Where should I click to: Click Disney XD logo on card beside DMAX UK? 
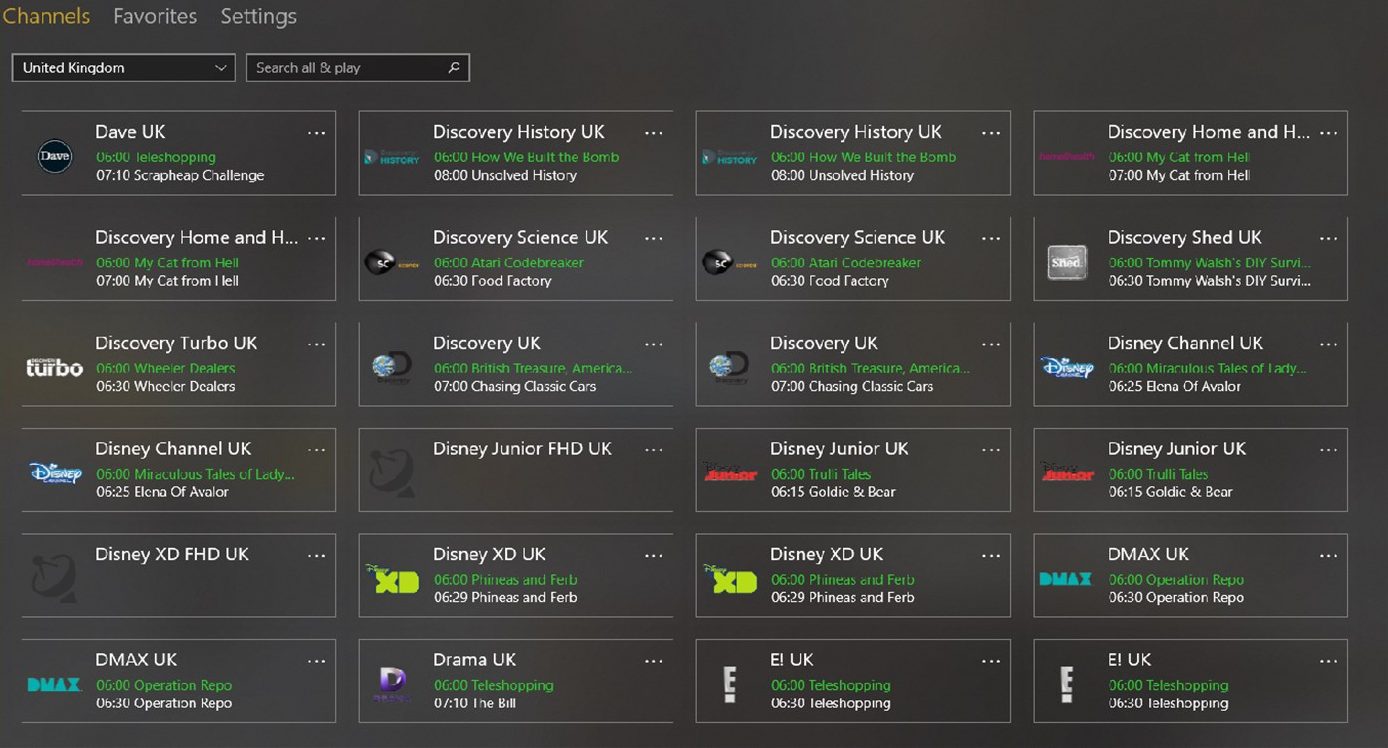tap(728, 579)
